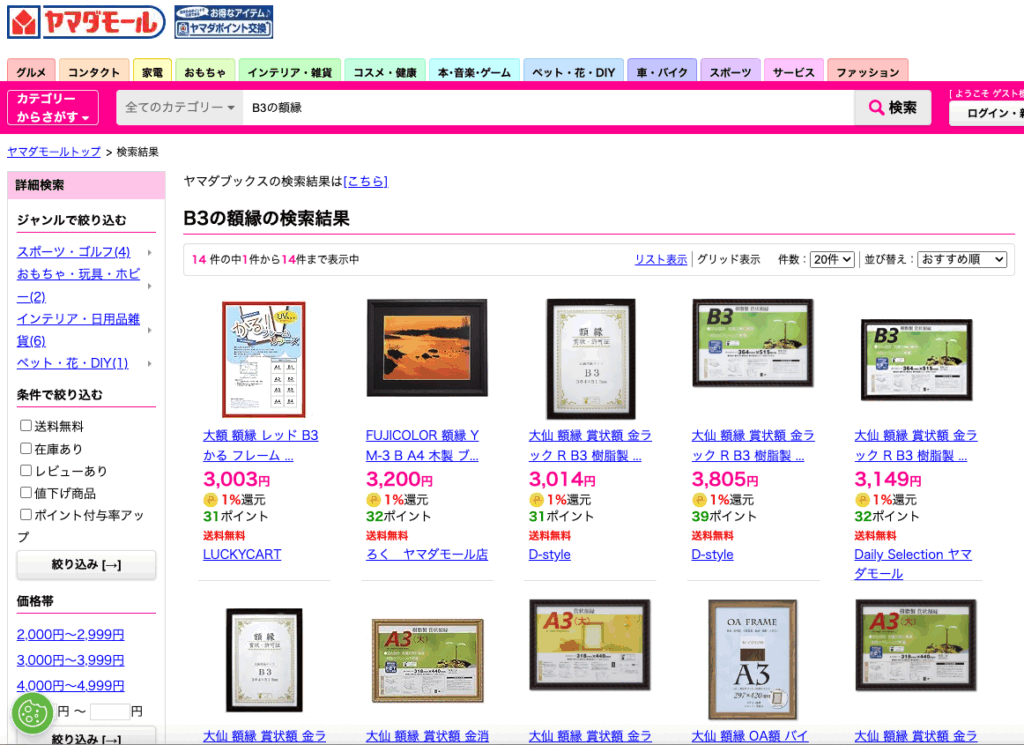1024x745 pixels.
Task: Open the 全てのカテゴリー dropdown
Action: 180,108
